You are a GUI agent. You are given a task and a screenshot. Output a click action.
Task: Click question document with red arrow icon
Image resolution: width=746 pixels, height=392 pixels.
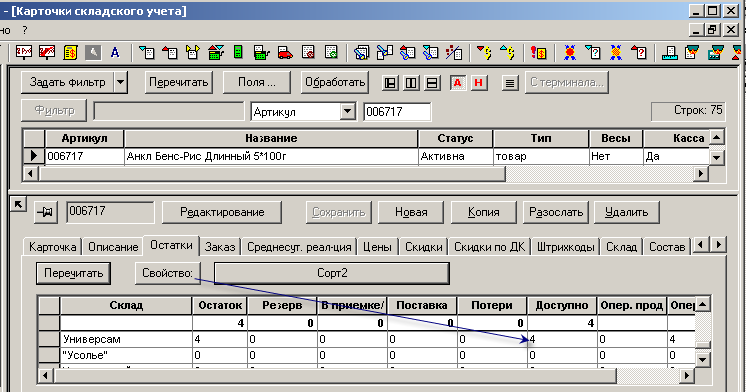(639, 52)
